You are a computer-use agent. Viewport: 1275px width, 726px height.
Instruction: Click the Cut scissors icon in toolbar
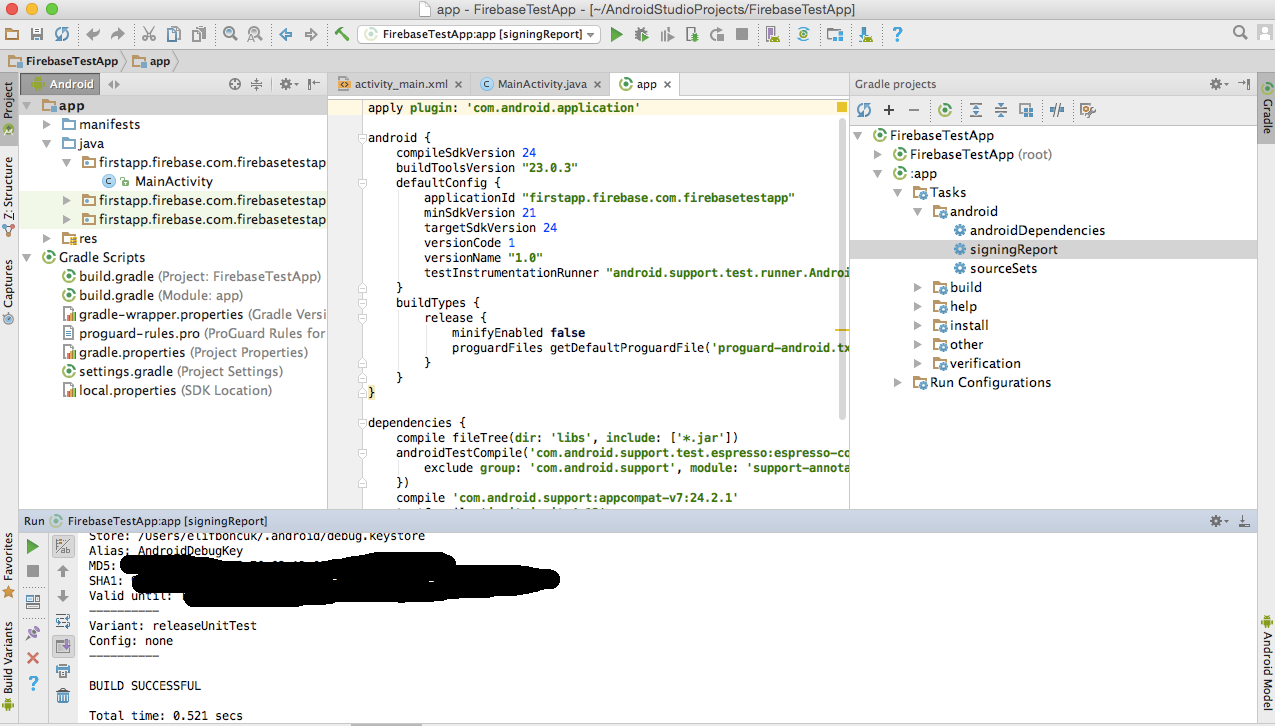(x=148, y=34)
